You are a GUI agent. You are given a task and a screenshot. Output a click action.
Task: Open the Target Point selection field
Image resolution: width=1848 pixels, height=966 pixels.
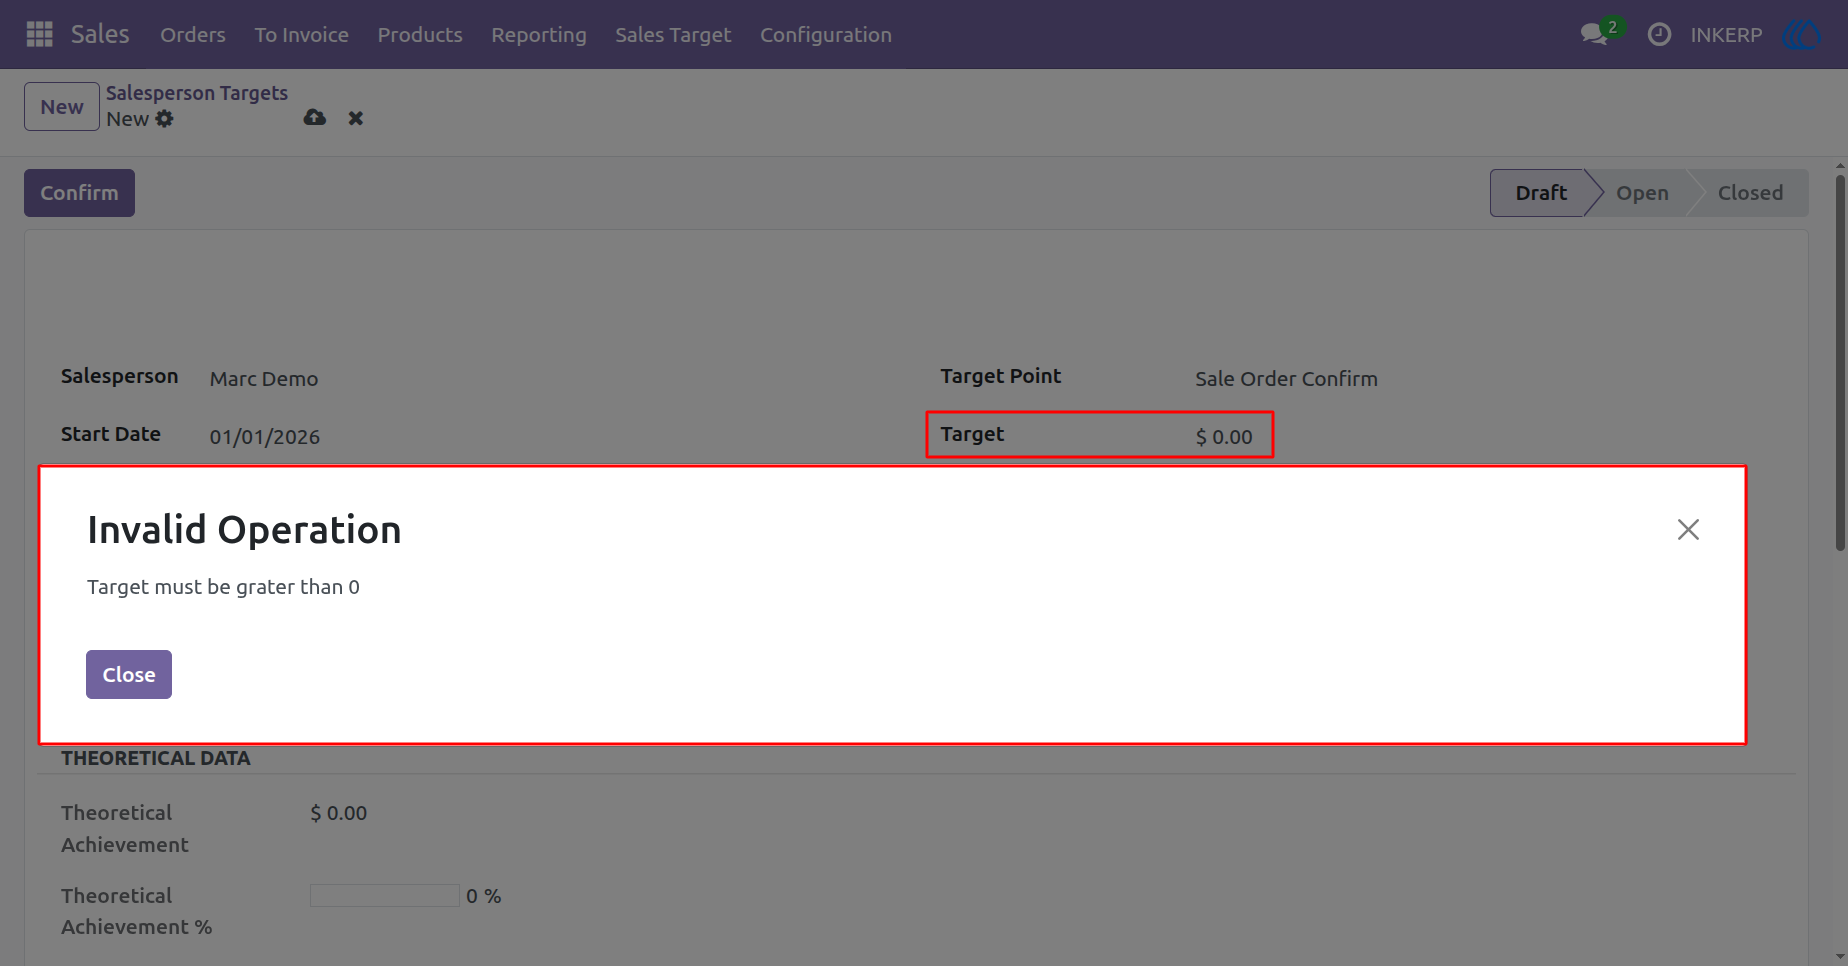click(x=1286, y=379)
